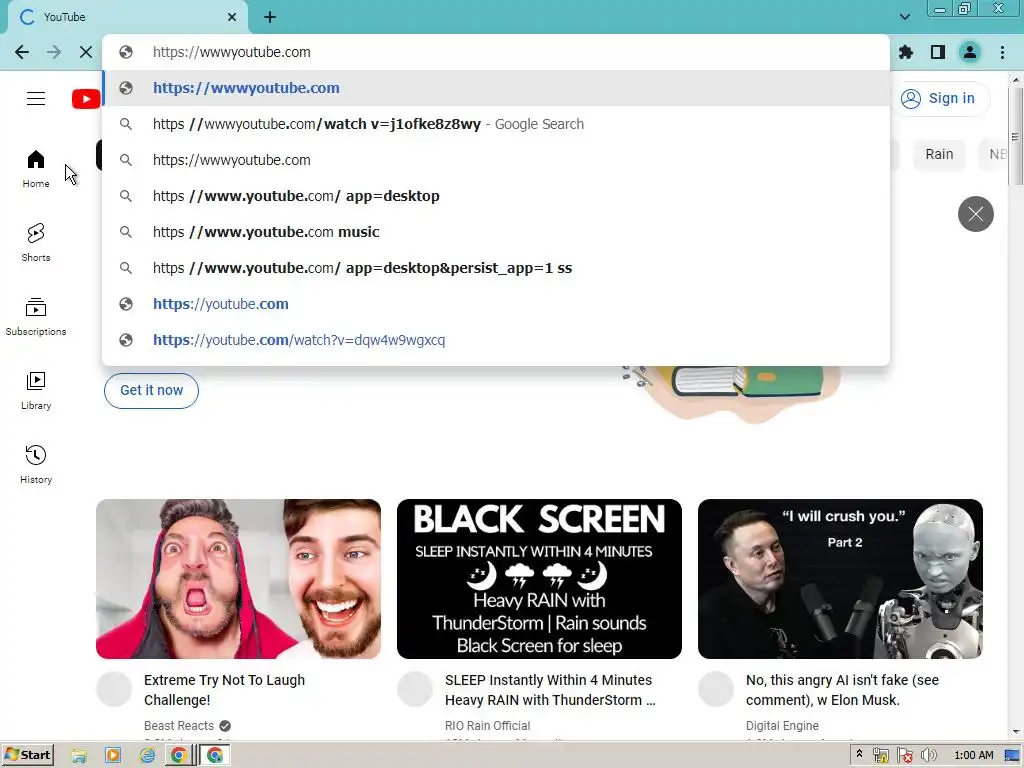Click into the address bar text
The image size is (1024, 768).
(232, 52)
